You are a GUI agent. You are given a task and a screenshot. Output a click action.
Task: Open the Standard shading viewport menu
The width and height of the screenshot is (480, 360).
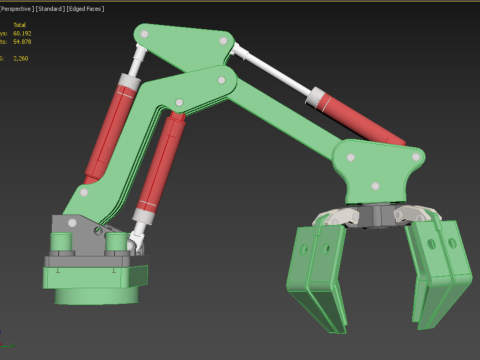coord(50,9)
